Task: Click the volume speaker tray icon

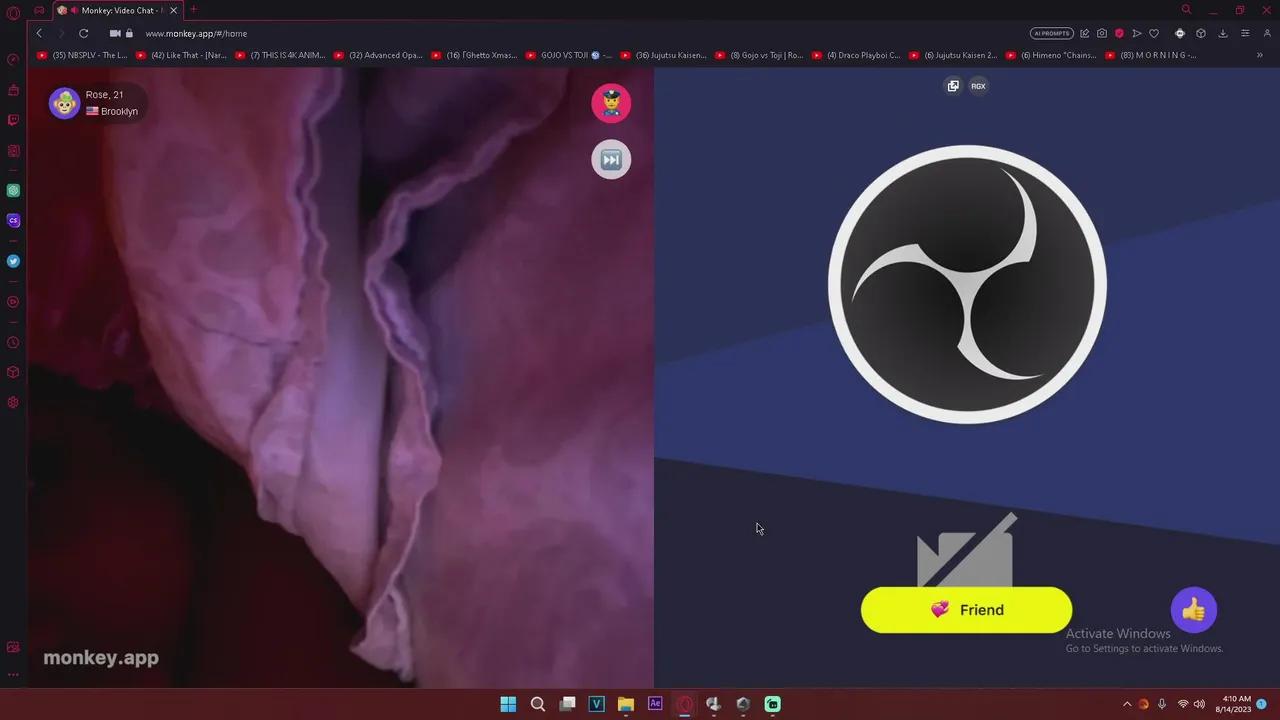Action: pyautogui.click(x=1199, y=704)
